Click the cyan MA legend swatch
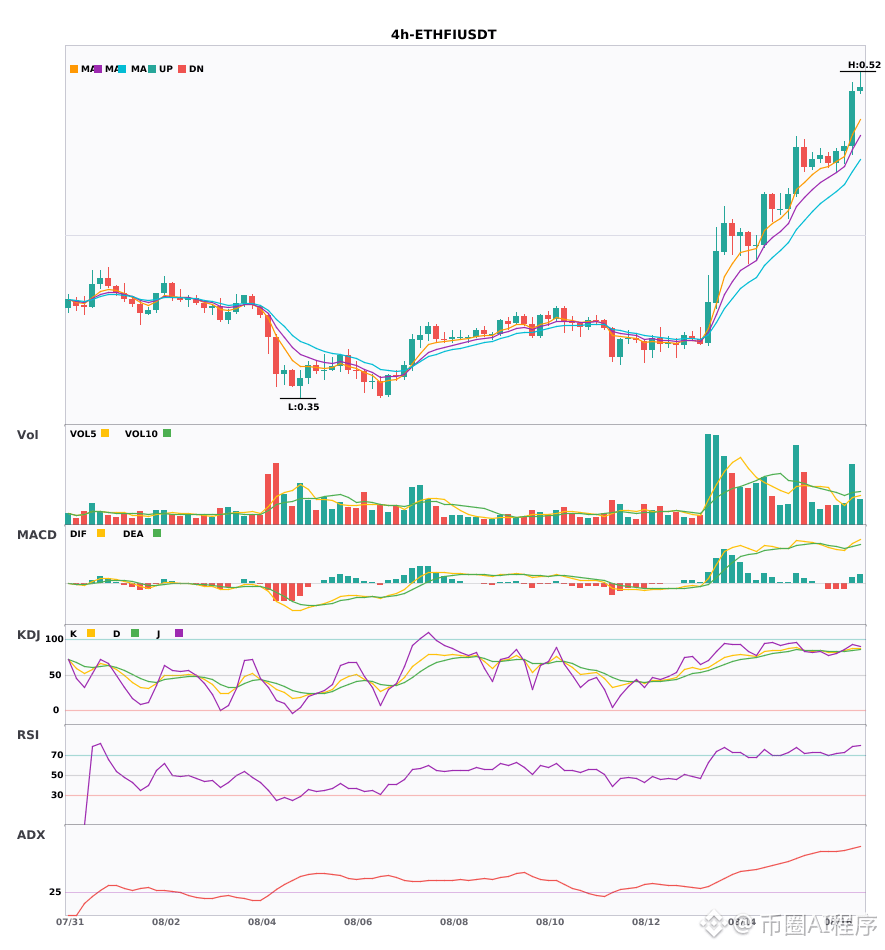 point(122,69)
